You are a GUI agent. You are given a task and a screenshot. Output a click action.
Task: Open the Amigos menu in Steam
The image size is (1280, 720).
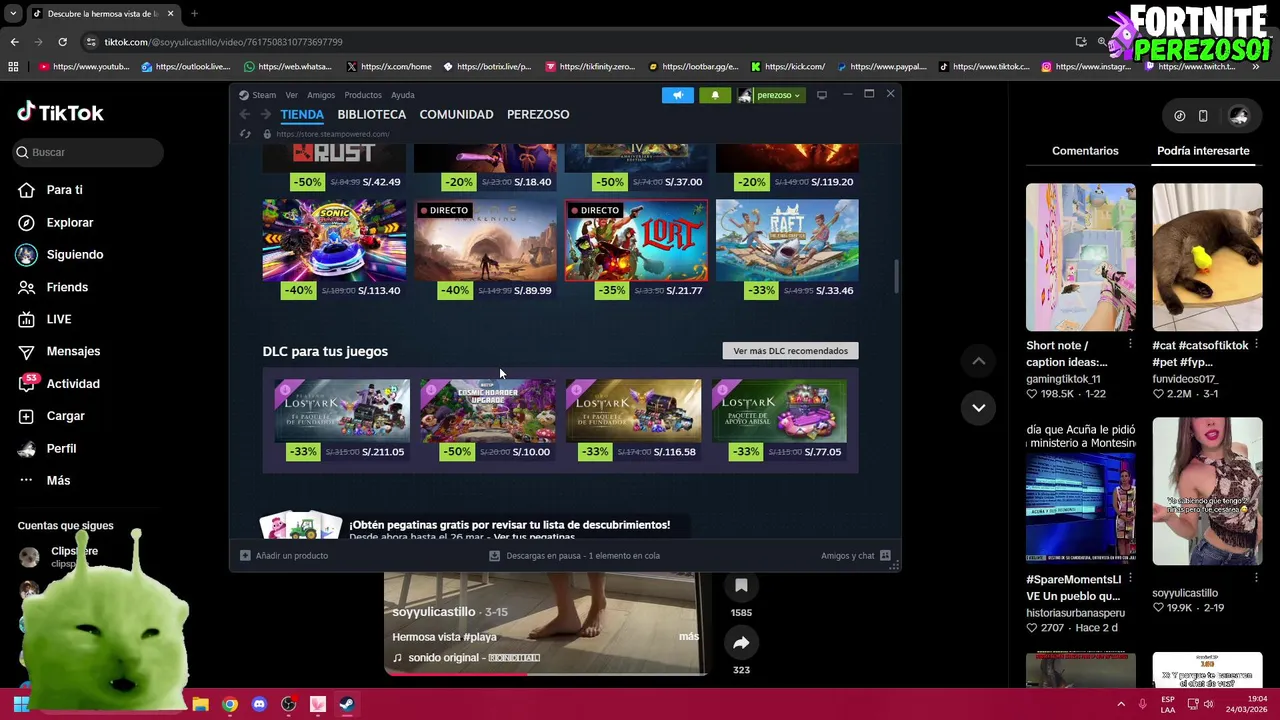[321, 95]
